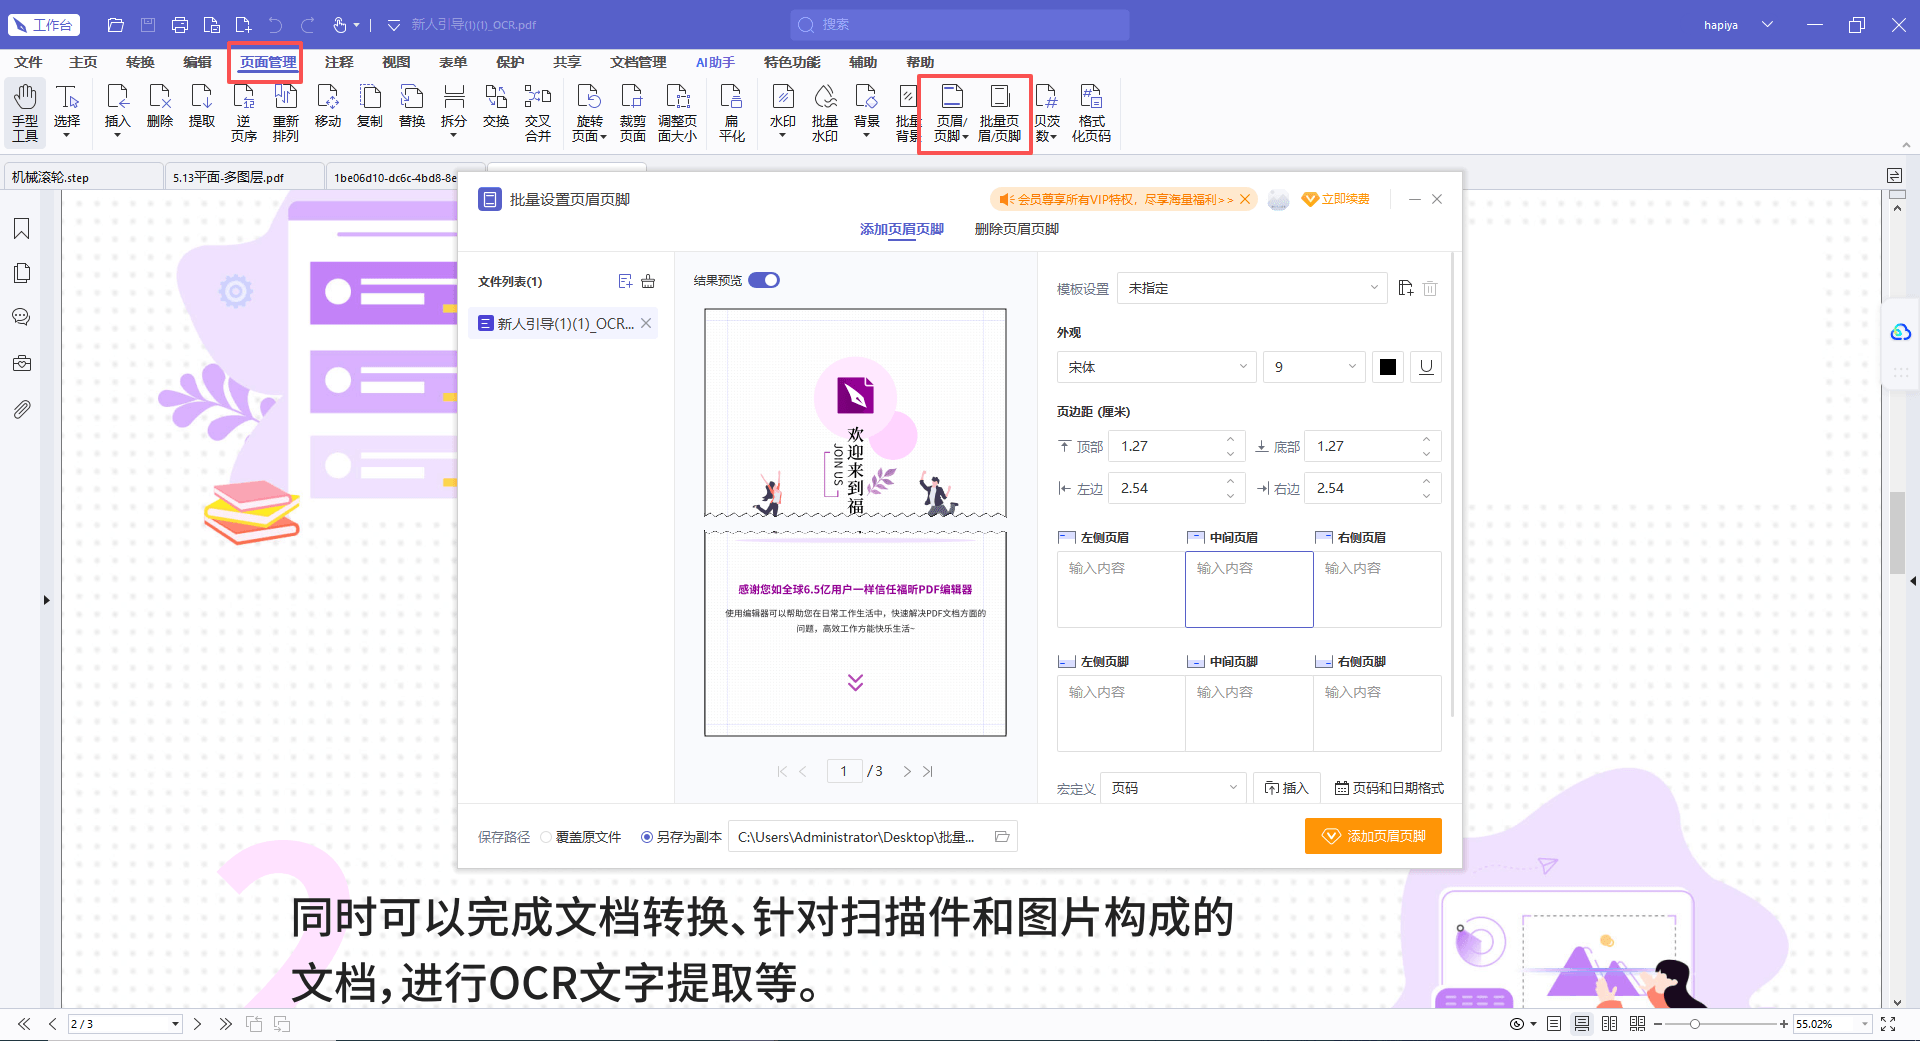Click the 立即续费 renew link
Screen dimensions: 1920x1041
(x=1336, y=199)
